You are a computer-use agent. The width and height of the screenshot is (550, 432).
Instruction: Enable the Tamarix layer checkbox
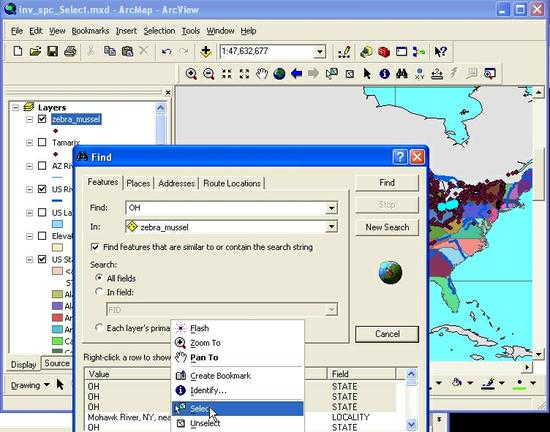(x=42, y=142)
